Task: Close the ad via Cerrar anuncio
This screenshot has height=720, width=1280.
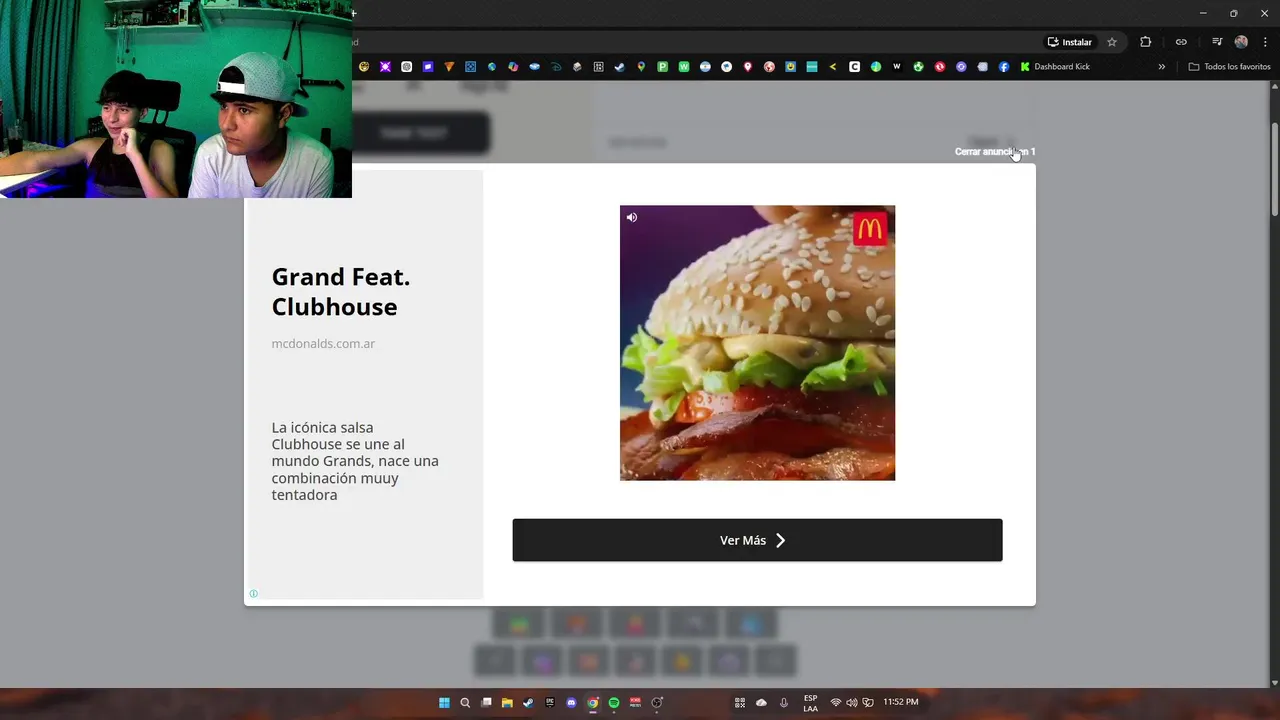Action: [x=994, y=152]
